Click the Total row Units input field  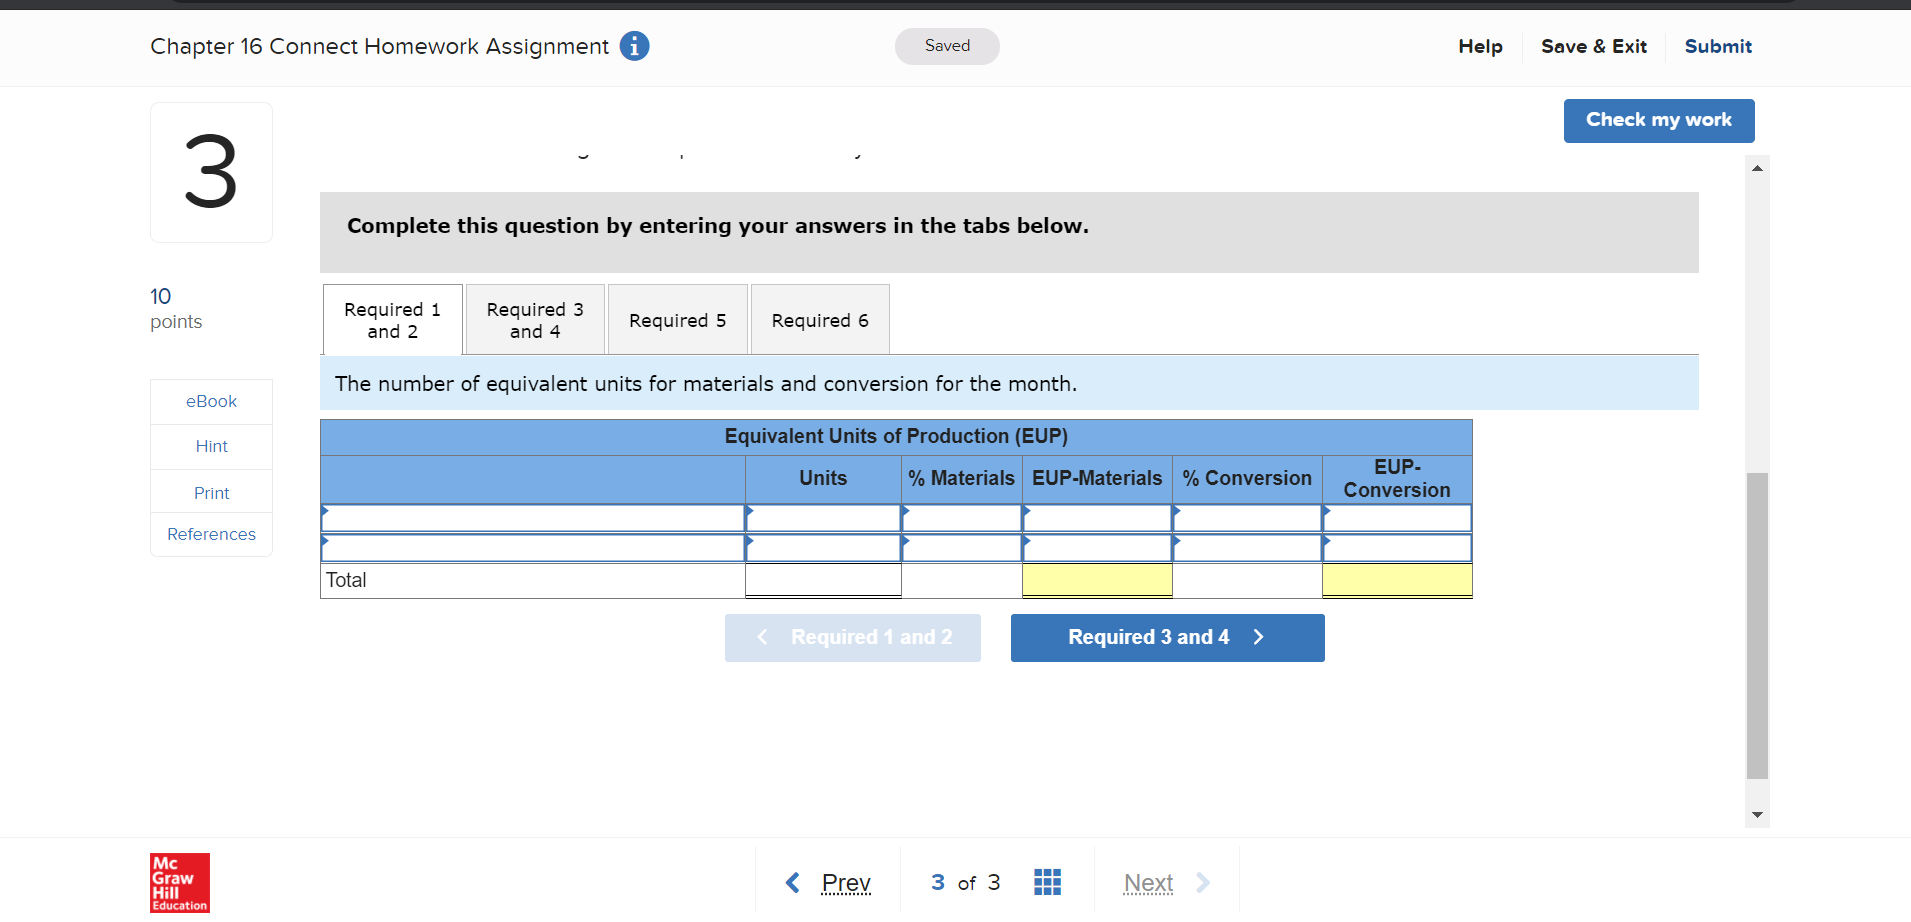click(x=822, y=580)
